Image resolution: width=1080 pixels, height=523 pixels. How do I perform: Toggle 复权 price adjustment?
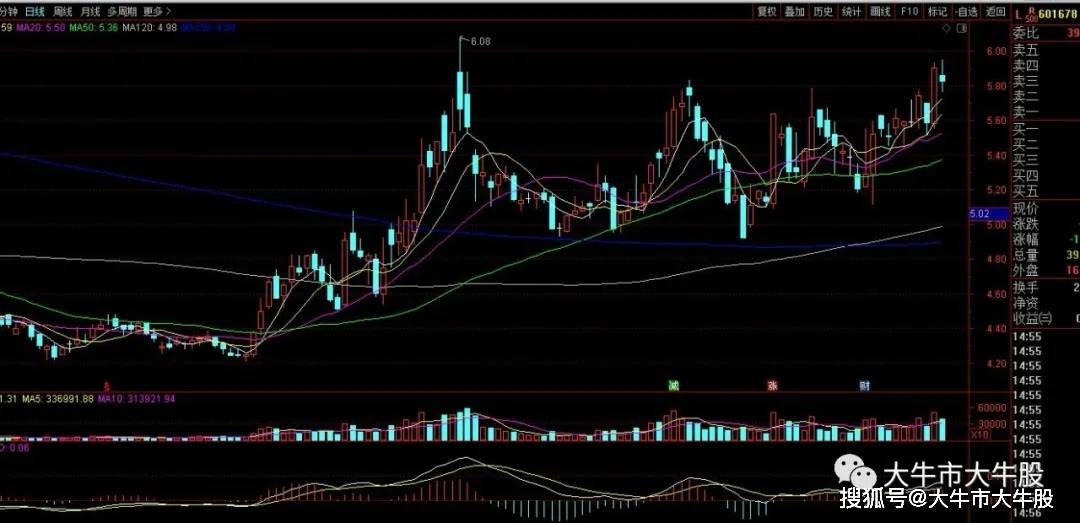click(766, 12)
